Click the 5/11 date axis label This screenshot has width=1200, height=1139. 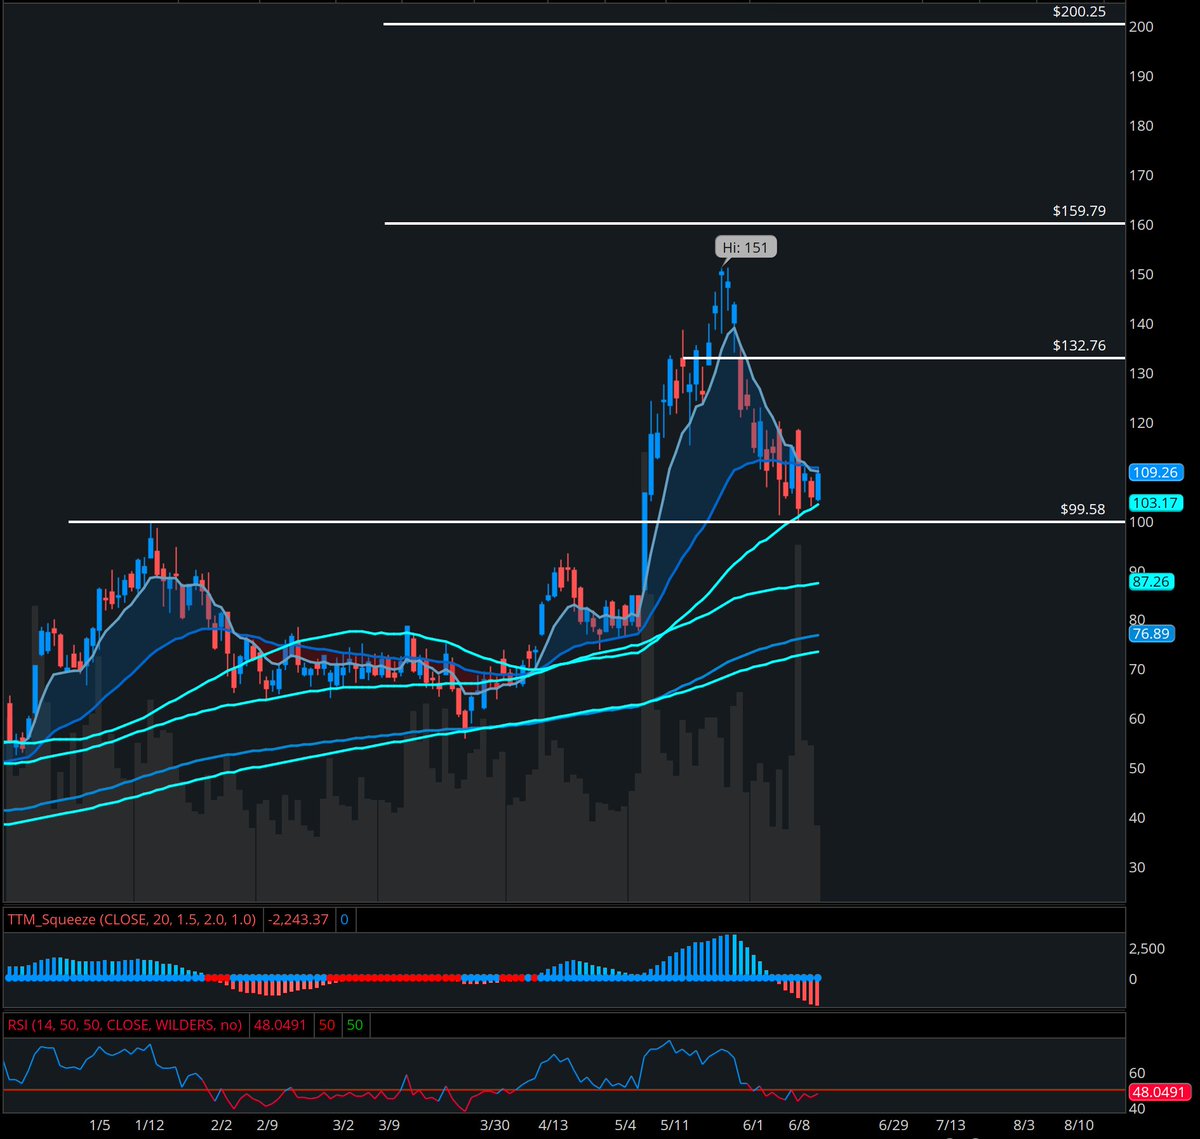(x=677, y=1125)
